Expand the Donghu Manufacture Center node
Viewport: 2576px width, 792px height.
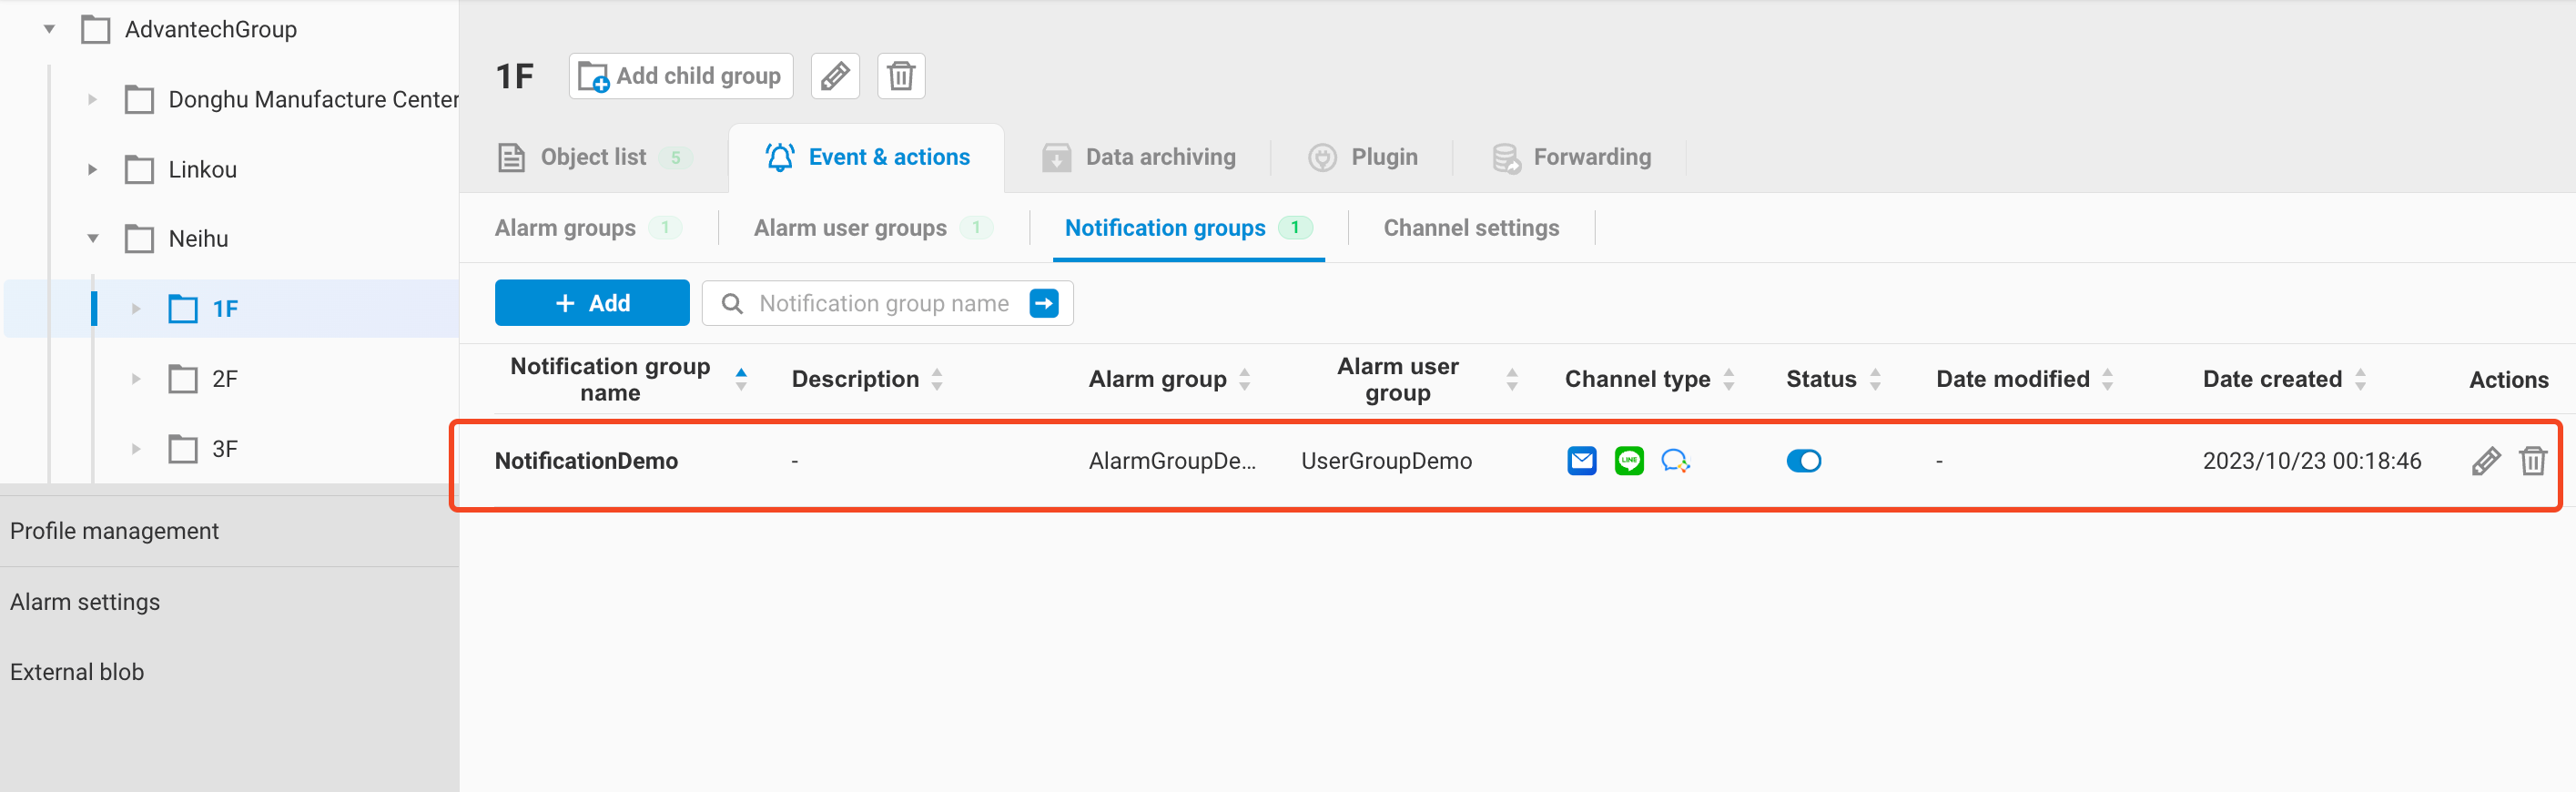[x=92, y=100]
